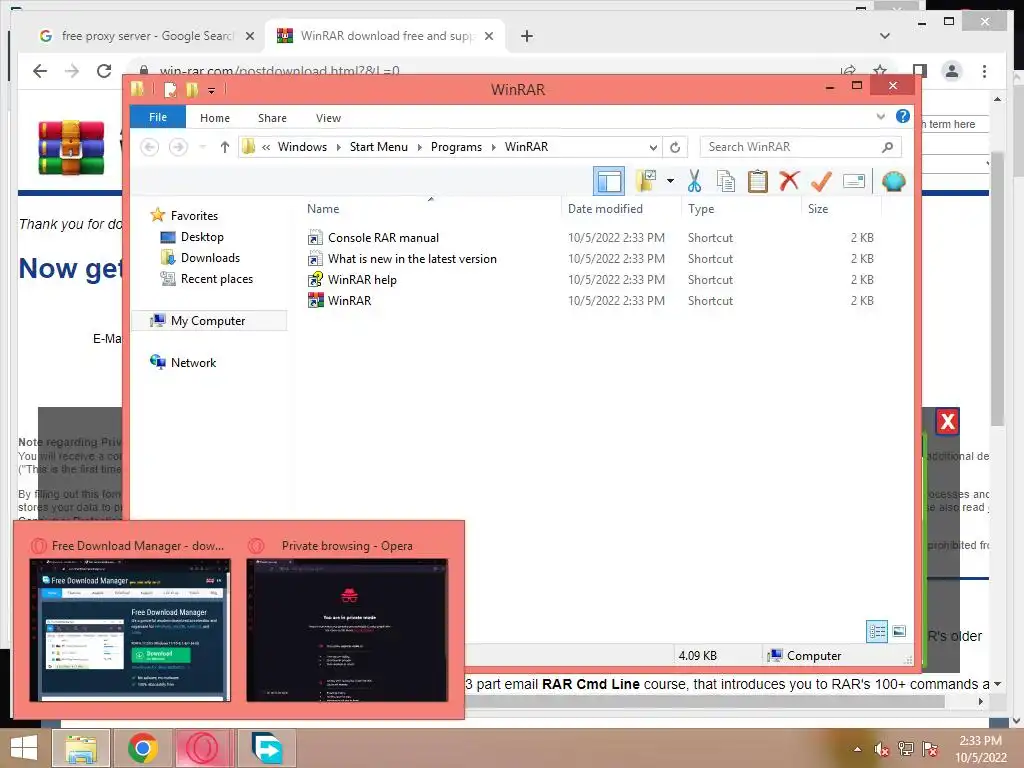Click the blue shell icon in toolbar
The image size is (1024, 768).
[893, 181]
